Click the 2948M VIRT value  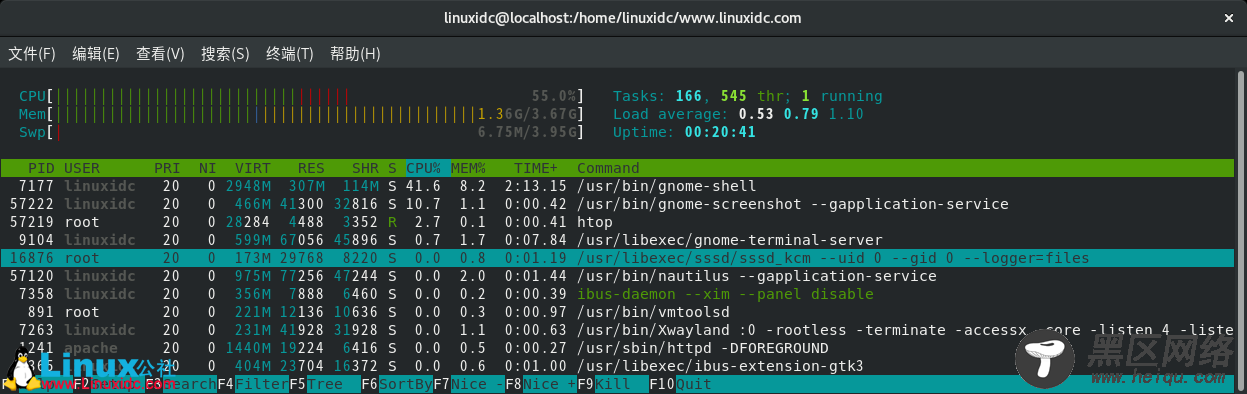pos(248,186)
